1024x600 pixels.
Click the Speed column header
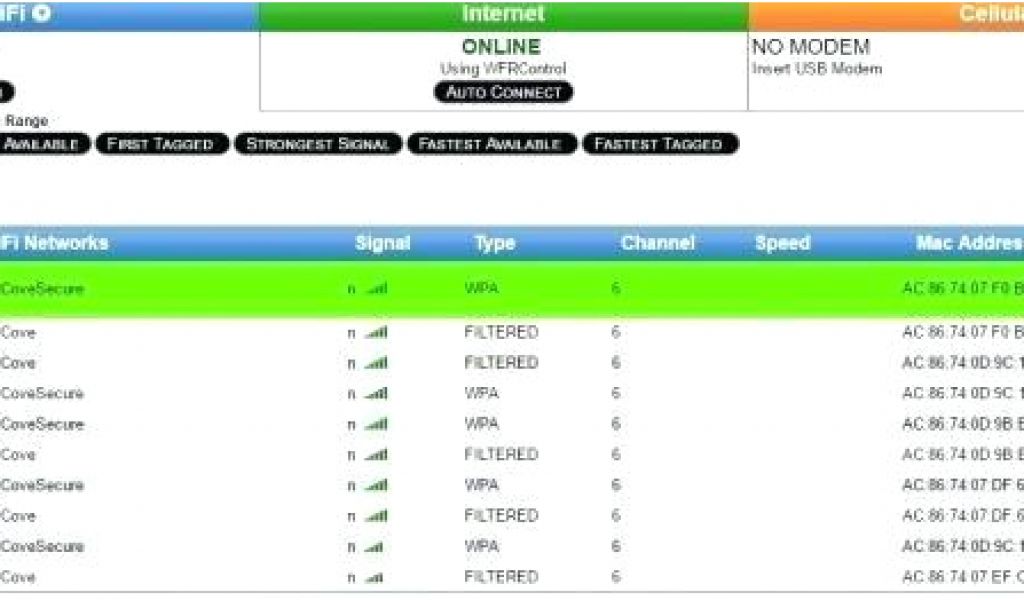tap(782, 243)
